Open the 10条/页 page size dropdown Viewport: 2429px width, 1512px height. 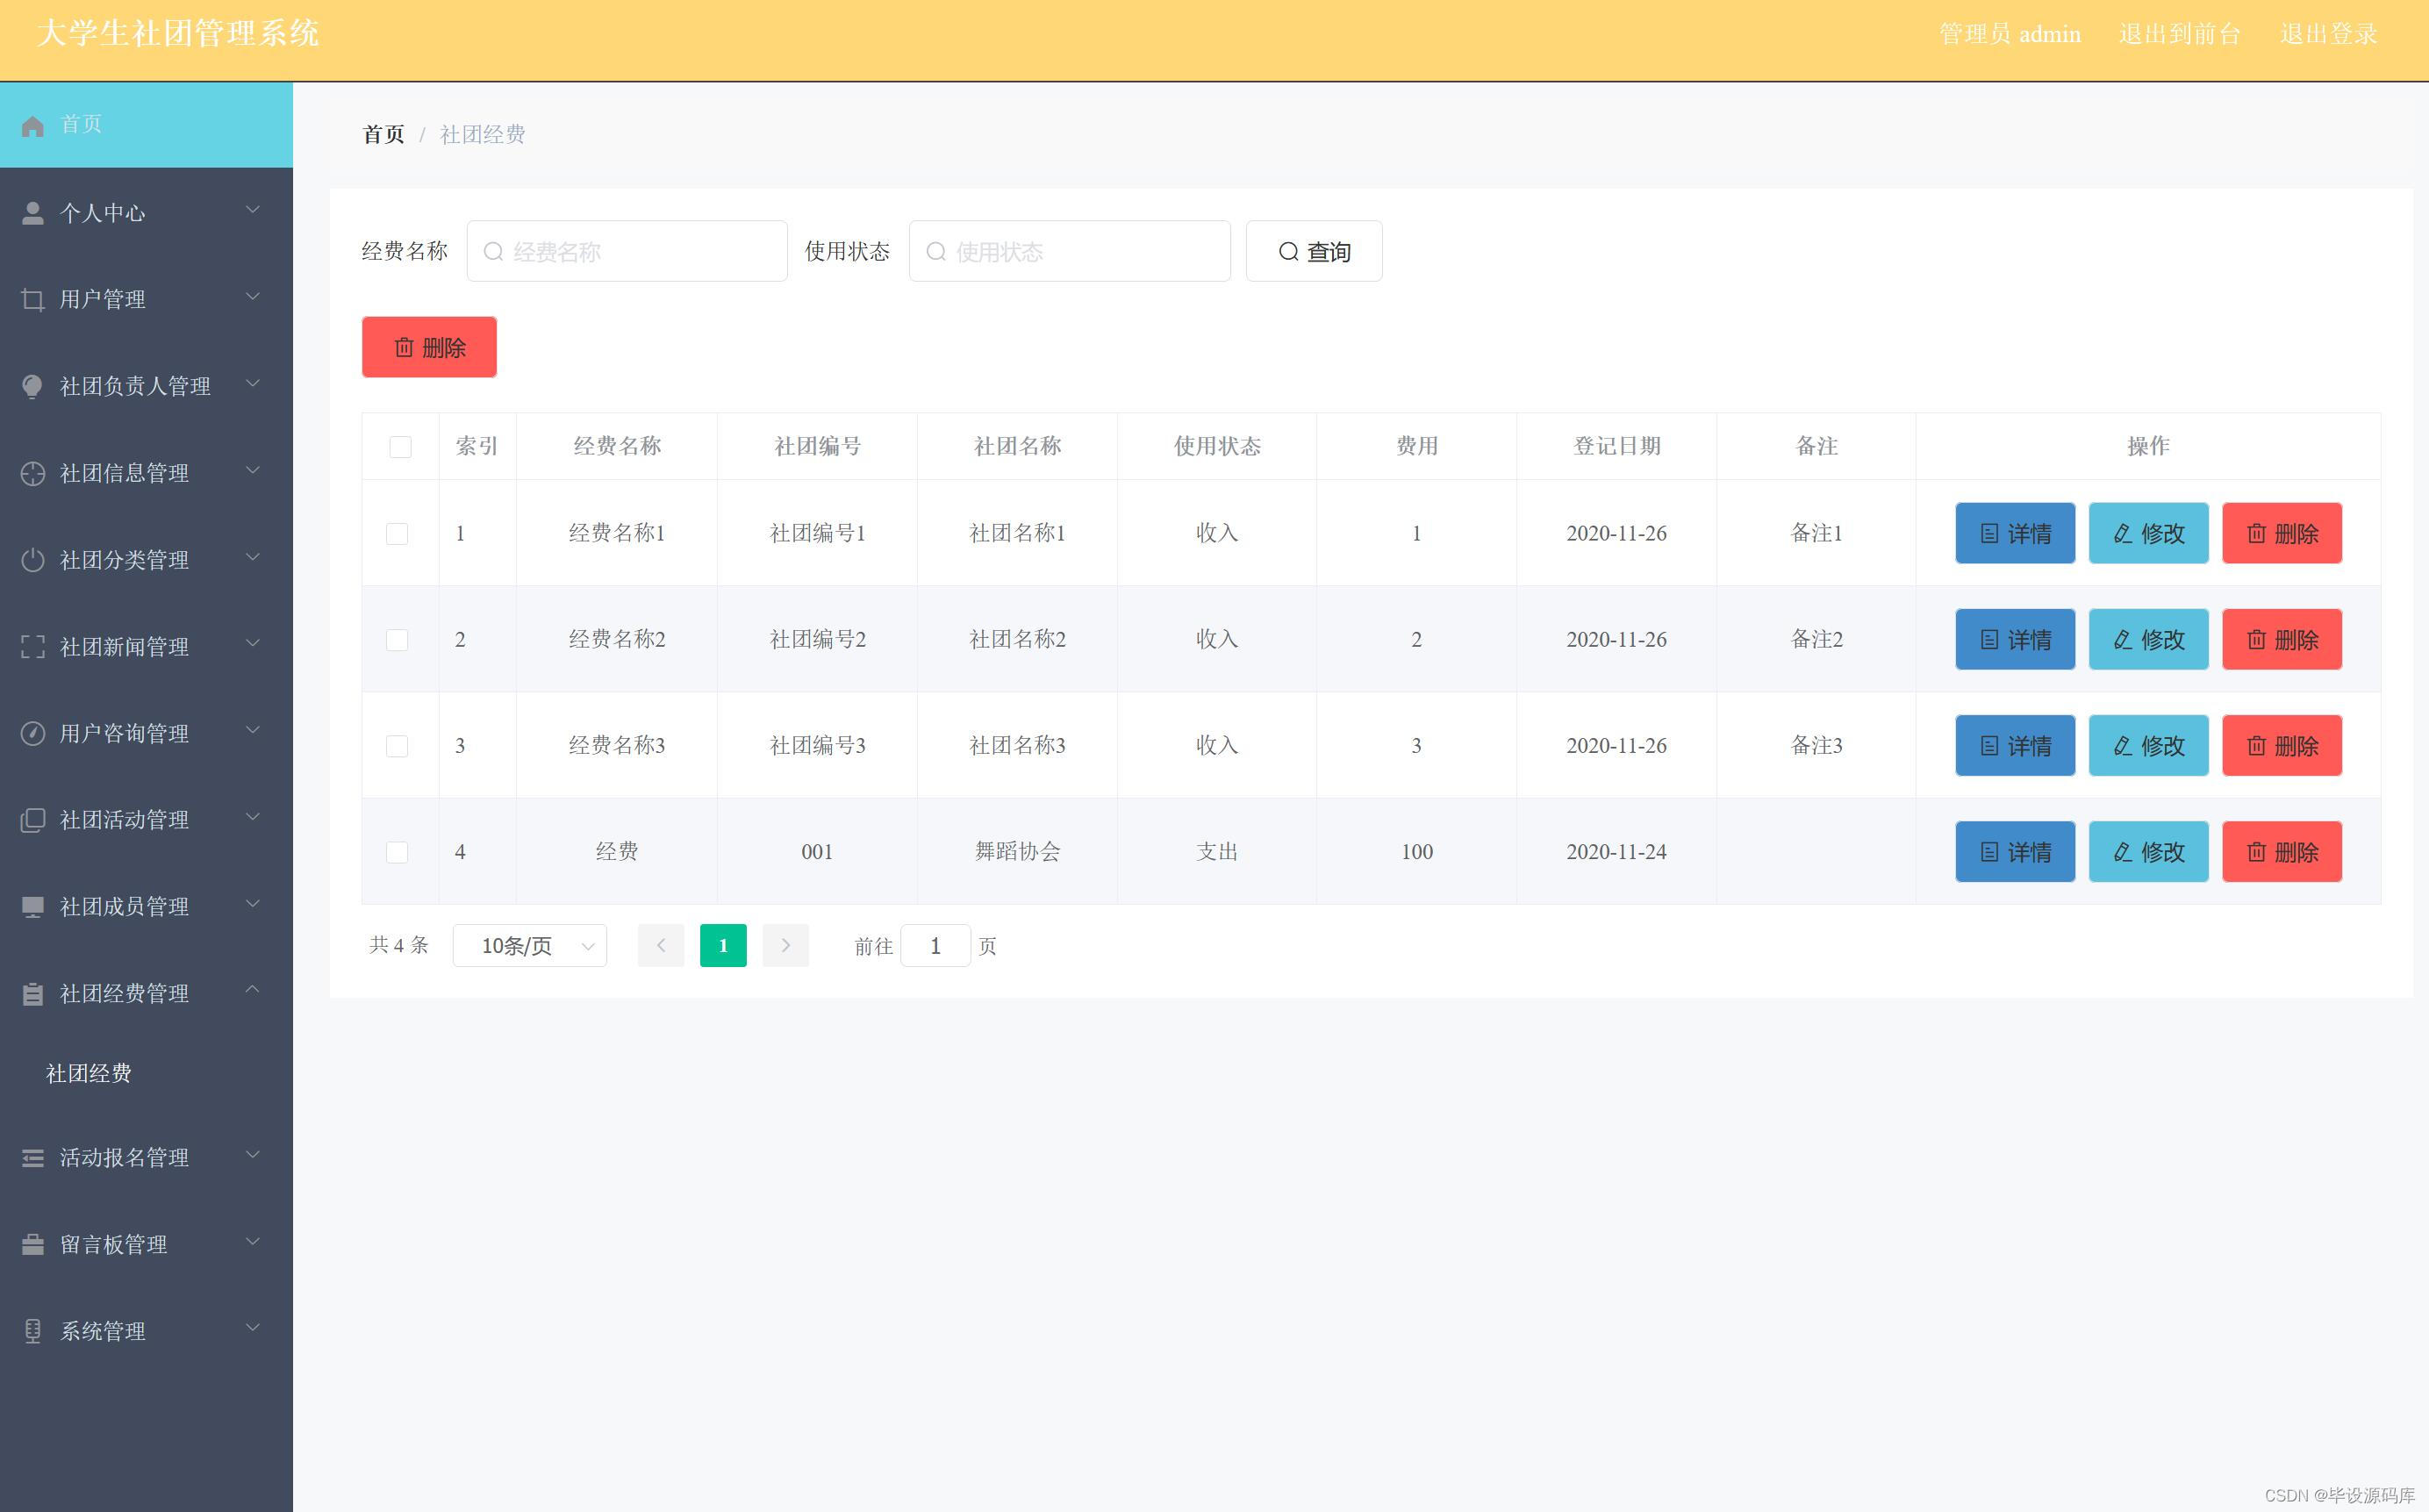(529, 946)
